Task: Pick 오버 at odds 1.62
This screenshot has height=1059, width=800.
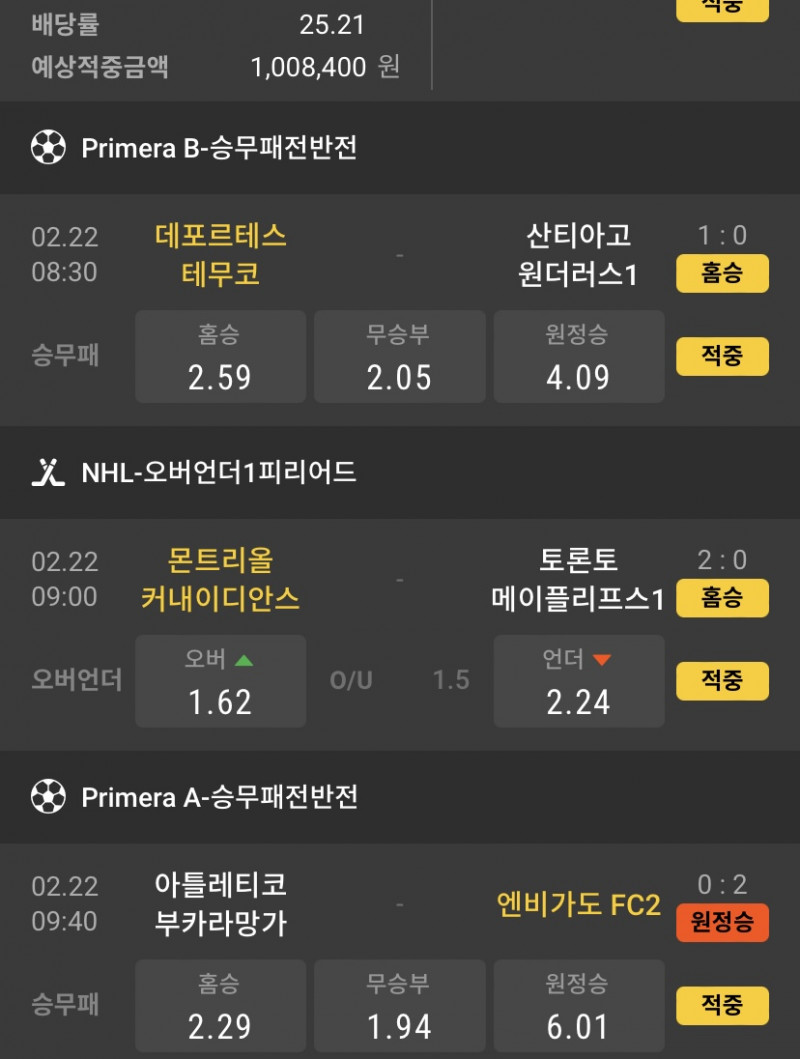Action: click(220, 681)
